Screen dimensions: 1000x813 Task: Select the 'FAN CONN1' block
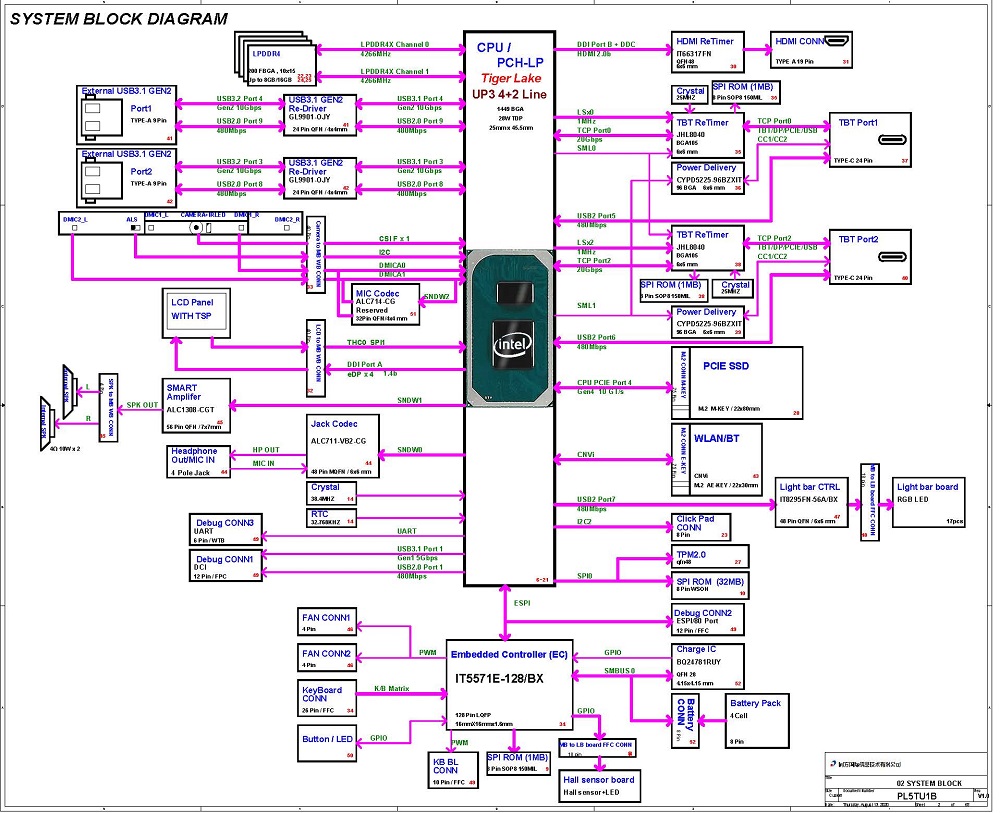(327, 622)
